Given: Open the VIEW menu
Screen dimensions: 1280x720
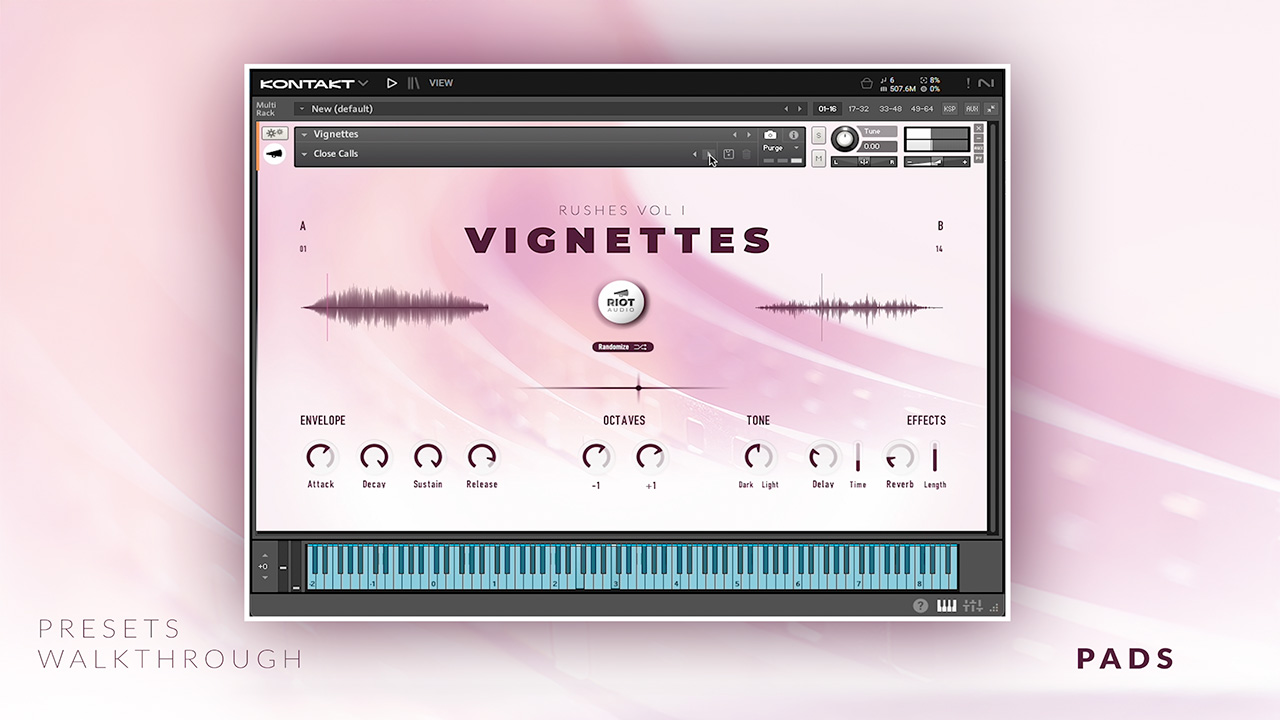Looking at the screenshot, I should click(x=441, y=83).
